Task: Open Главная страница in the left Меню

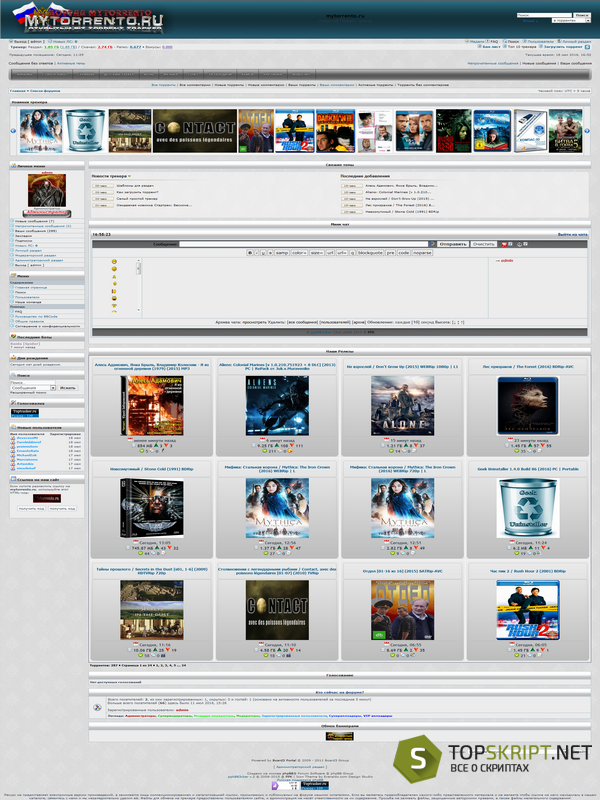Action: pyautogui.click(x=31, y=287)
